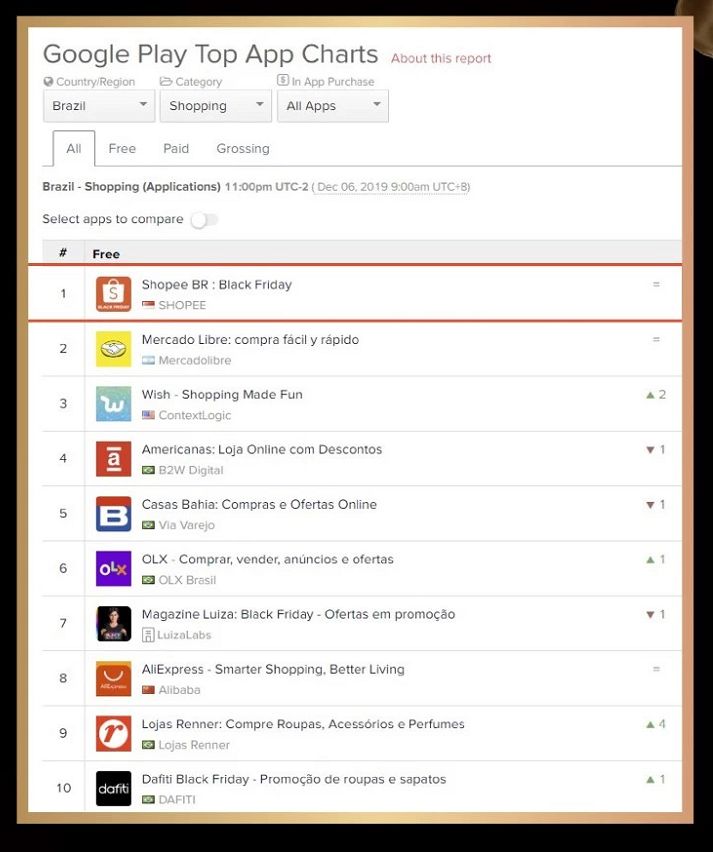Click the China flag beside Alibaba

pos(148,690)
